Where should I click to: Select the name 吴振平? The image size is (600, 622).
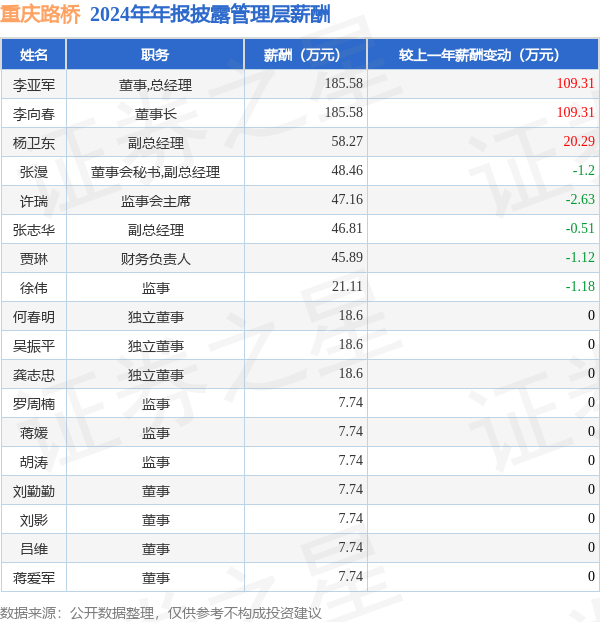[x=34, y=346]
